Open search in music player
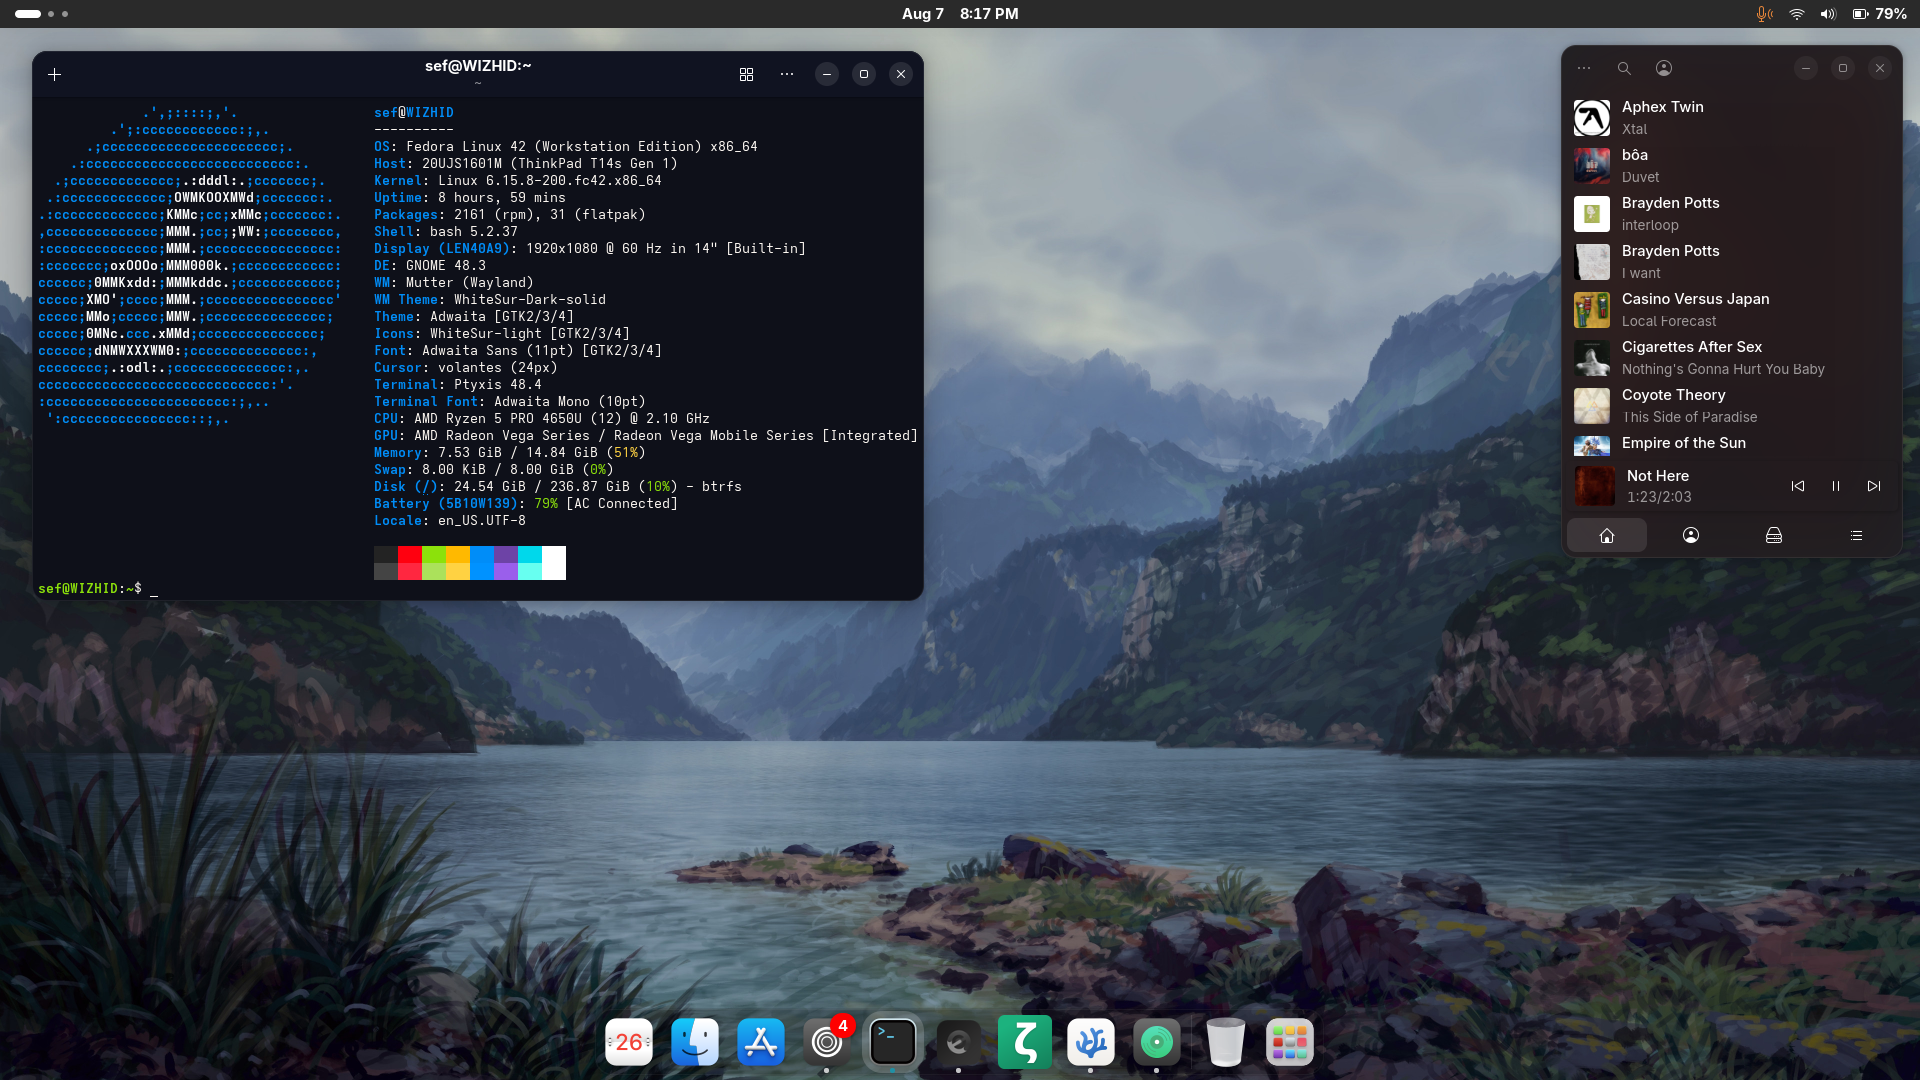The width and height of the screenshot is (1920, 1080). tap(1624, 68)
